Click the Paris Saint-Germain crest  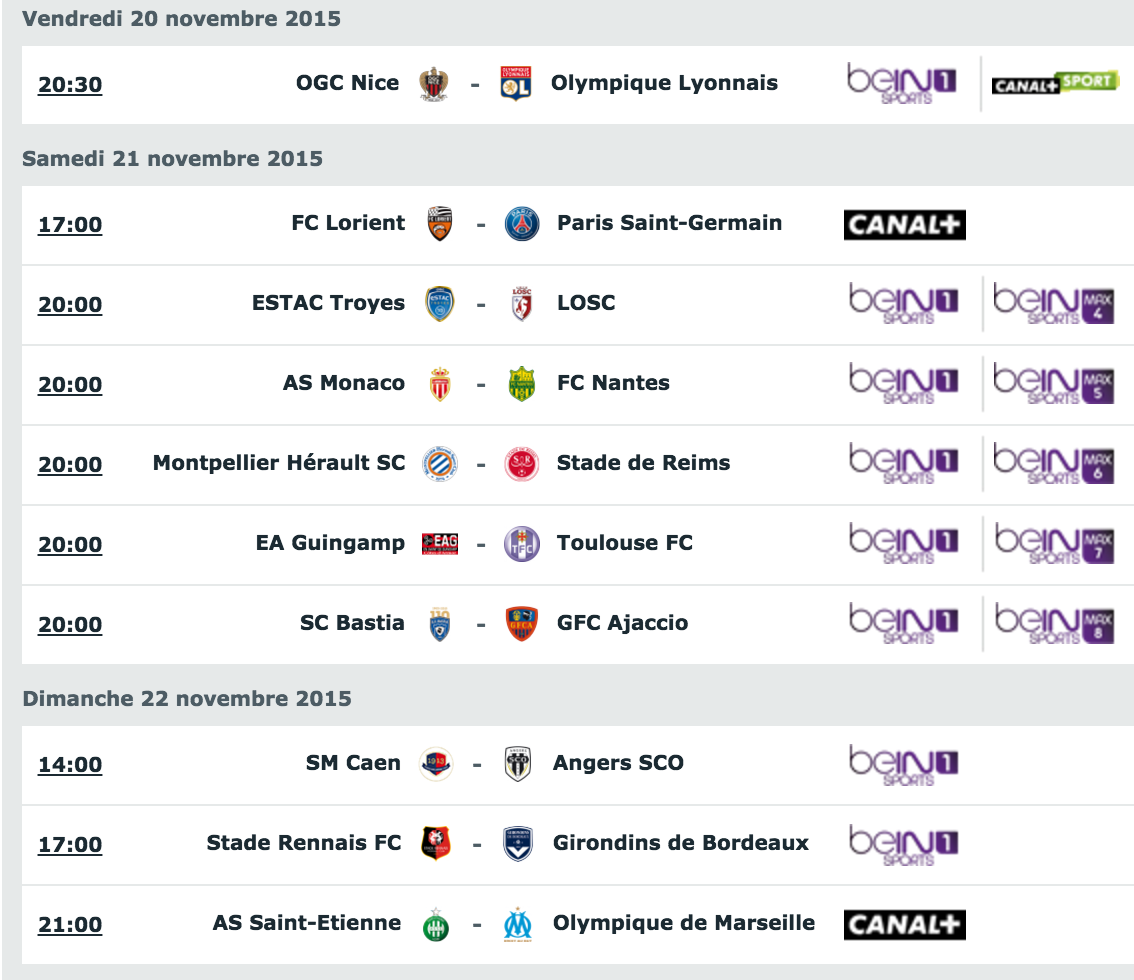coord(521,224)
